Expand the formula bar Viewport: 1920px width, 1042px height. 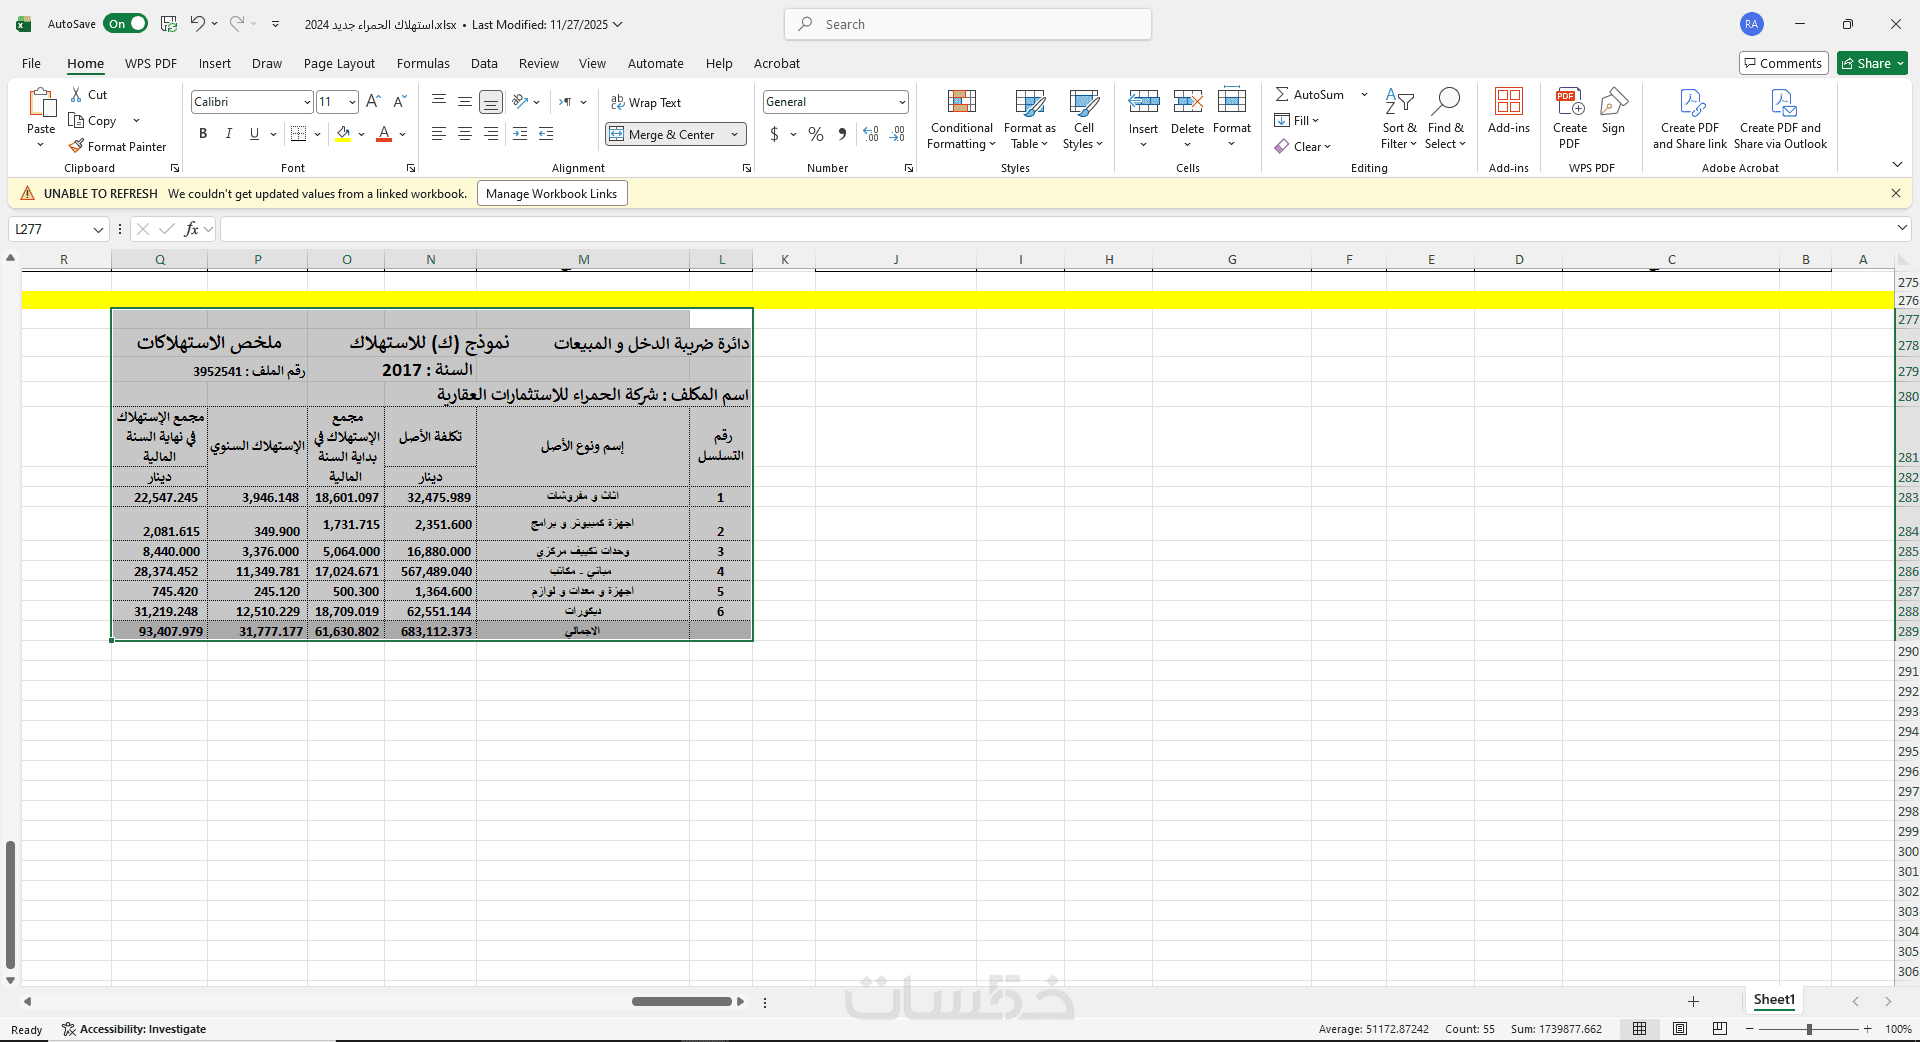pyautogui.click(x=1901, y=229)
